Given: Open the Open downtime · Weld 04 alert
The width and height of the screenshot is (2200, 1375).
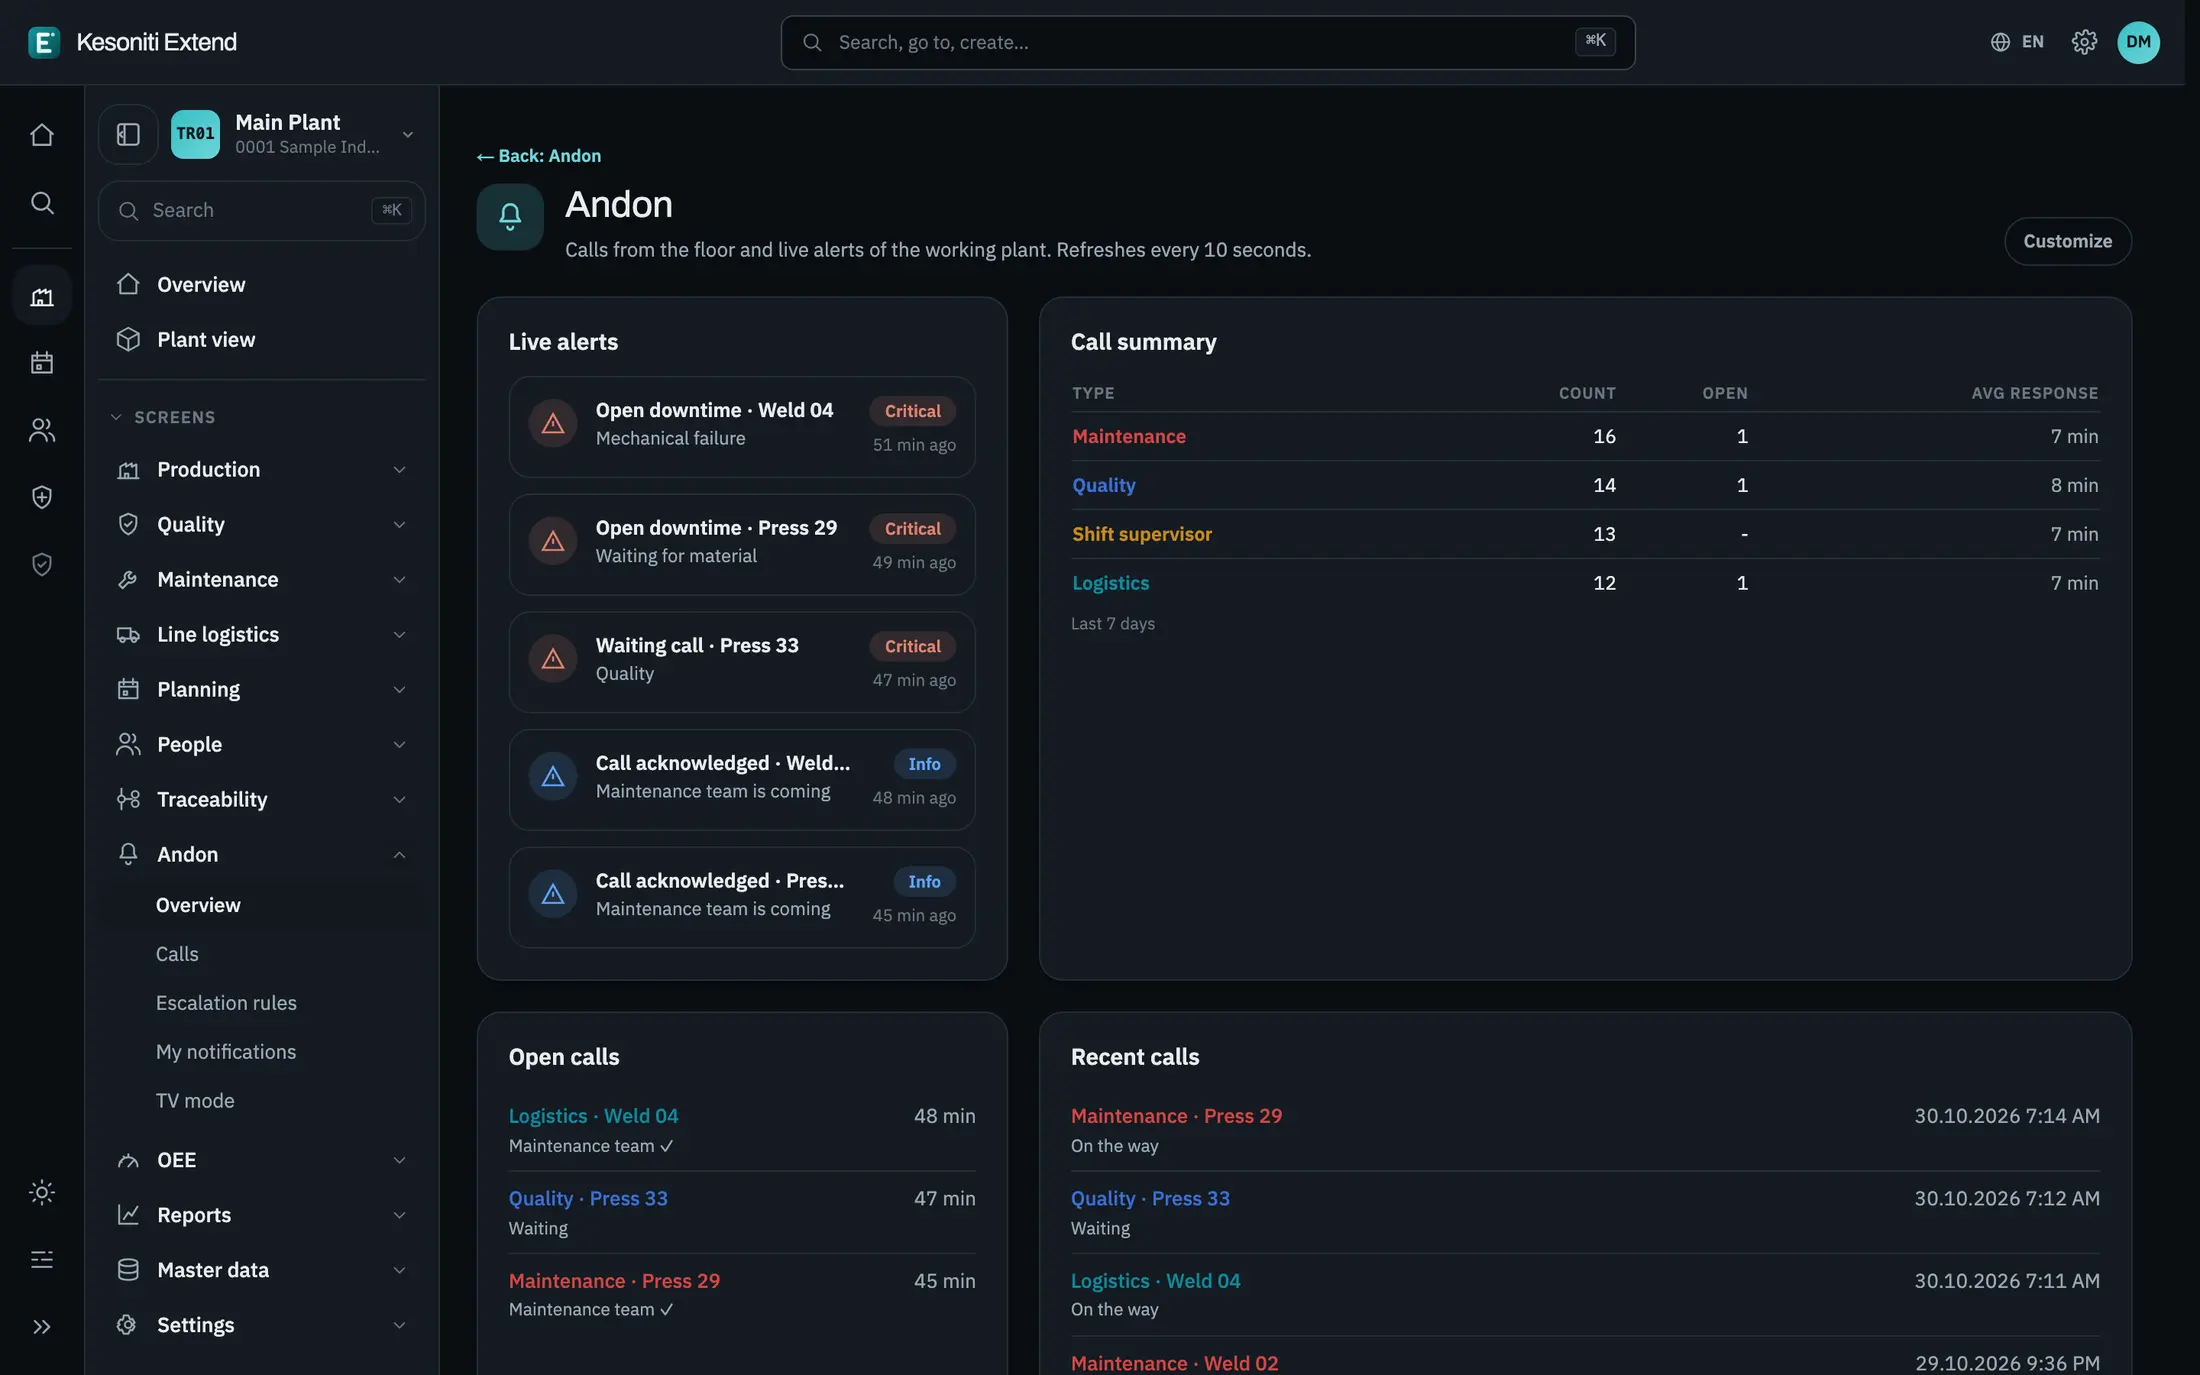Looking at the screenshot, I should (x=742, y=427).
